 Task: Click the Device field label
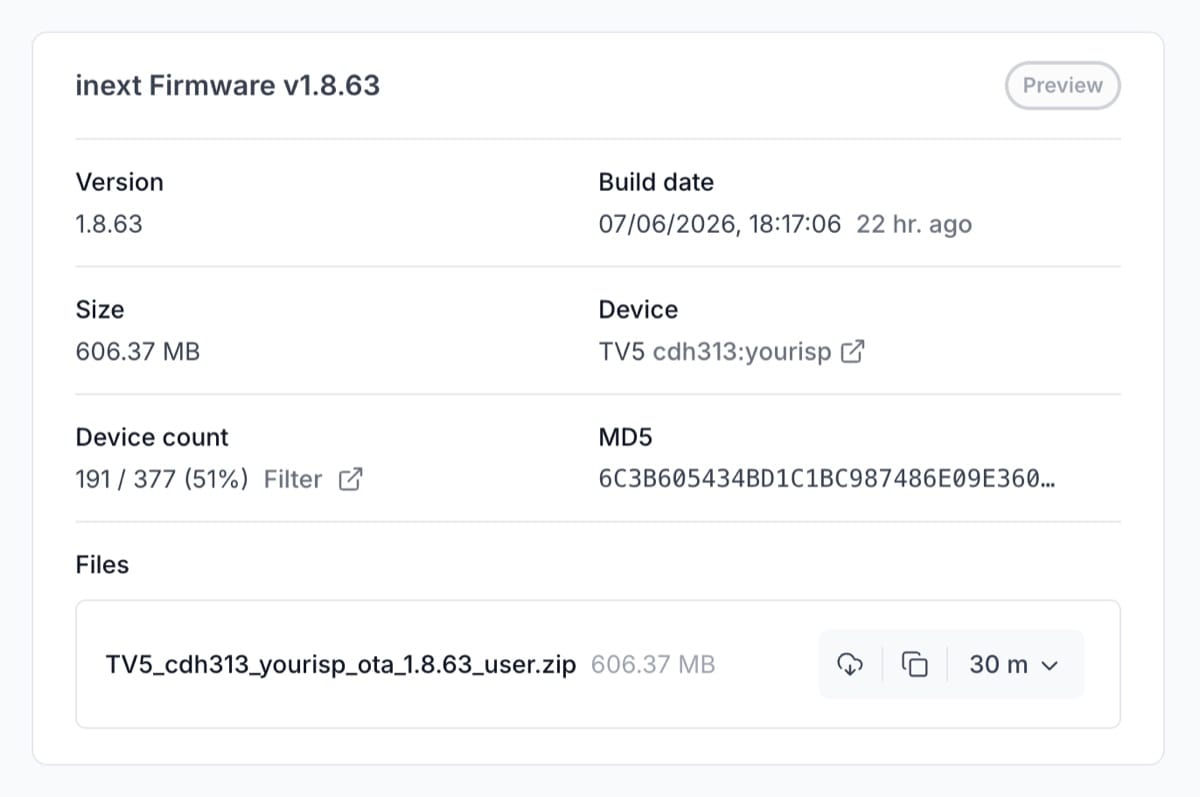point(638,310)
